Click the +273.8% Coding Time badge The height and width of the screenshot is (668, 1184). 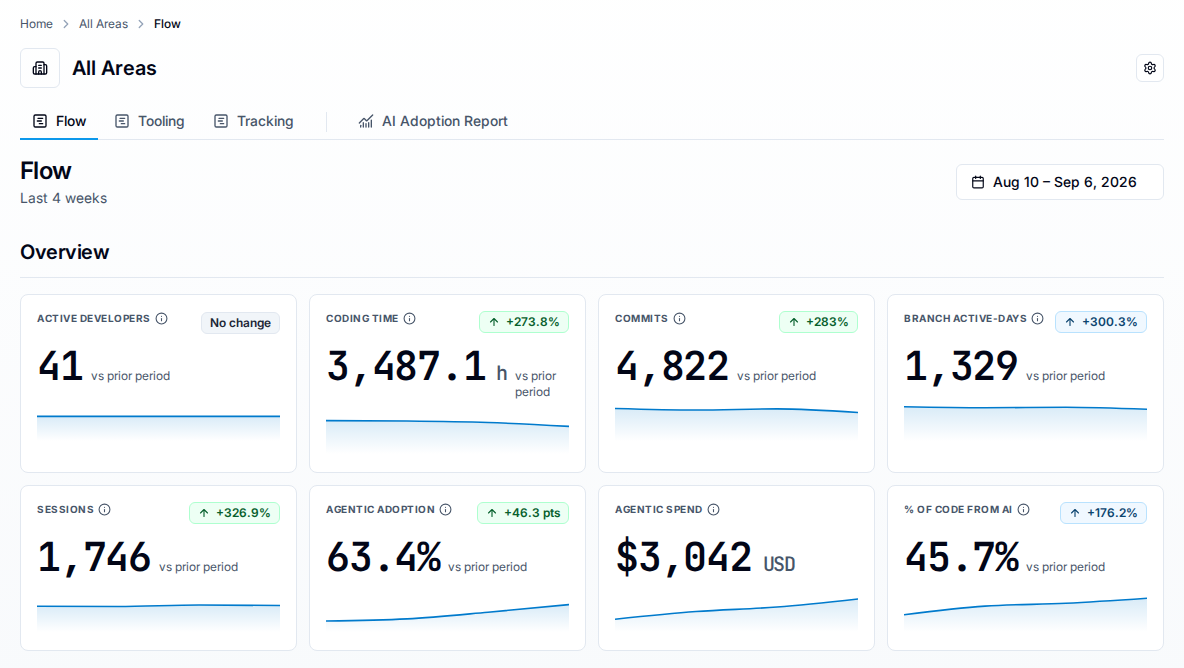coord(524,322)
